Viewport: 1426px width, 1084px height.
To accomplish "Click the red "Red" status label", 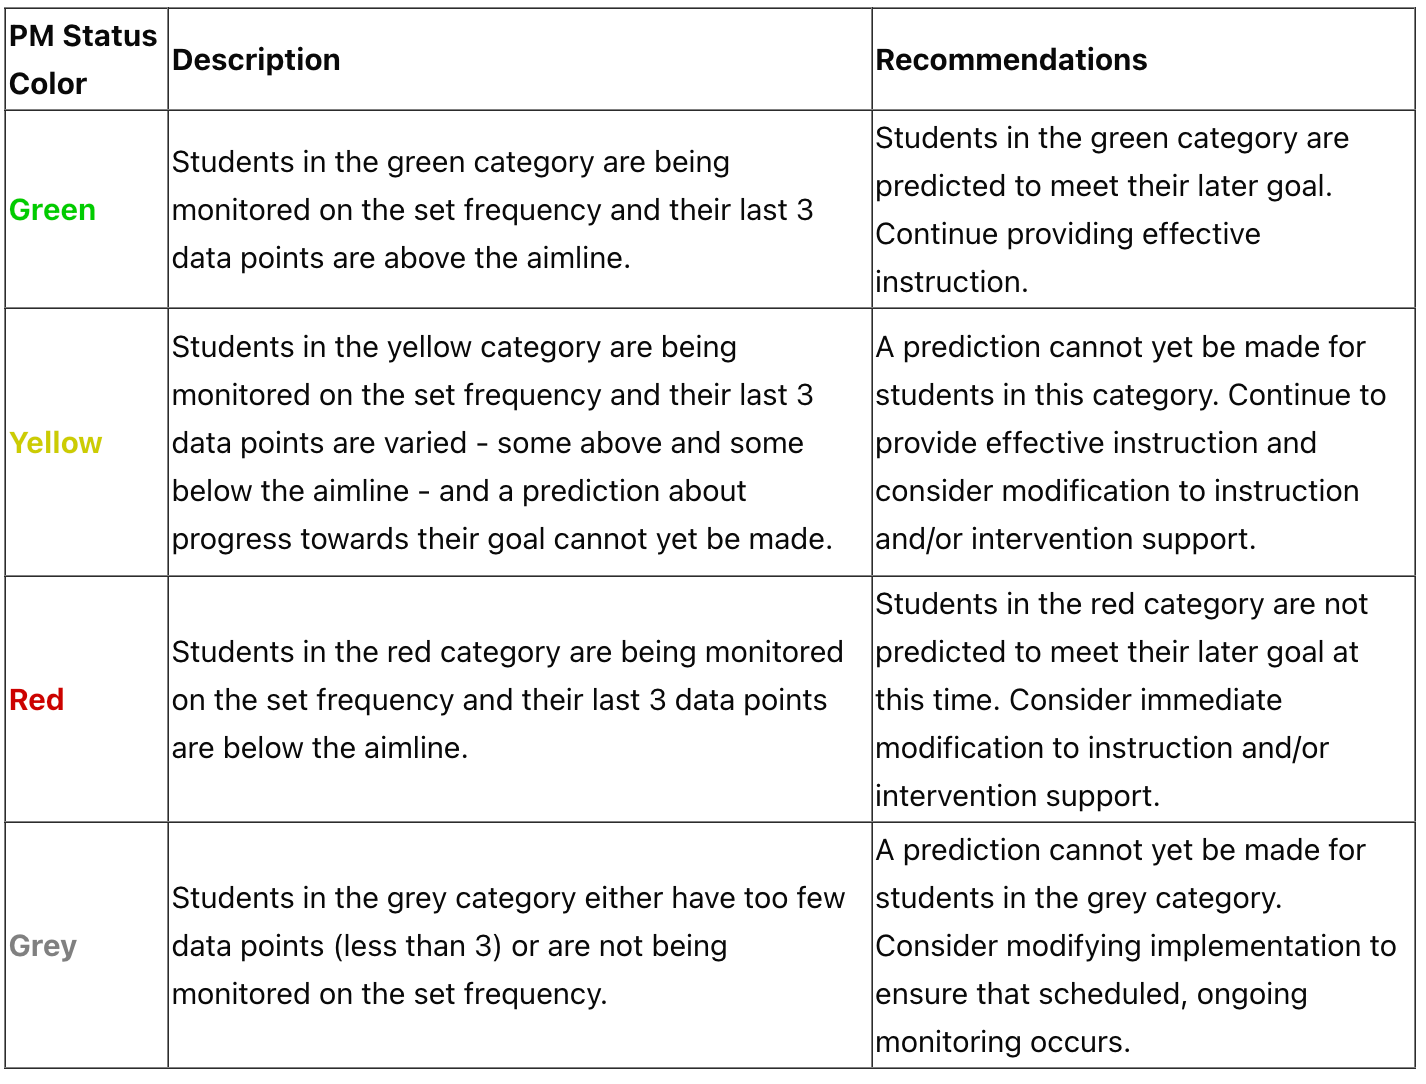I will click(x=36, y=700).
